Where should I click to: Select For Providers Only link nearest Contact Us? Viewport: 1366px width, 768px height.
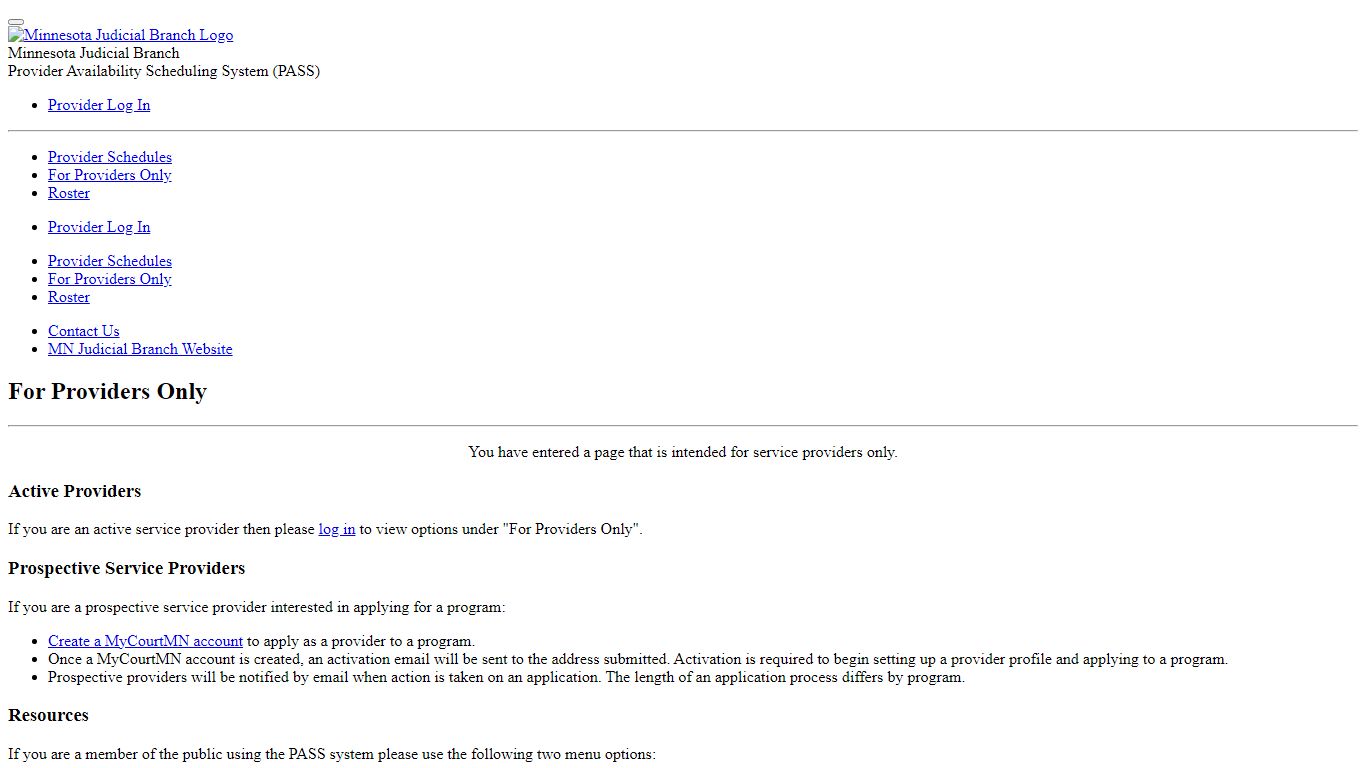point(110,279)
